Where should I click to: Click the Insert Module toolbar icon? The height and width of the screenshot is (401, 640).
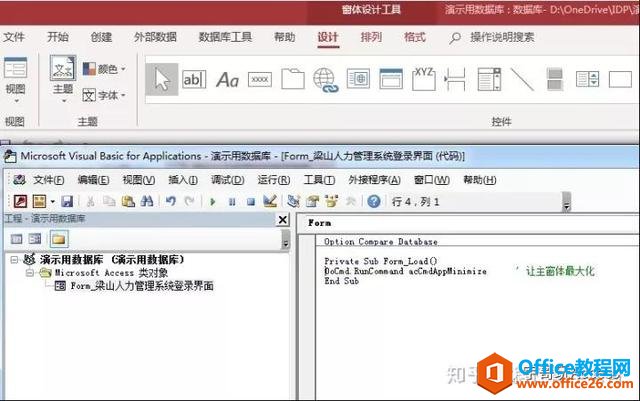(40, 201)
